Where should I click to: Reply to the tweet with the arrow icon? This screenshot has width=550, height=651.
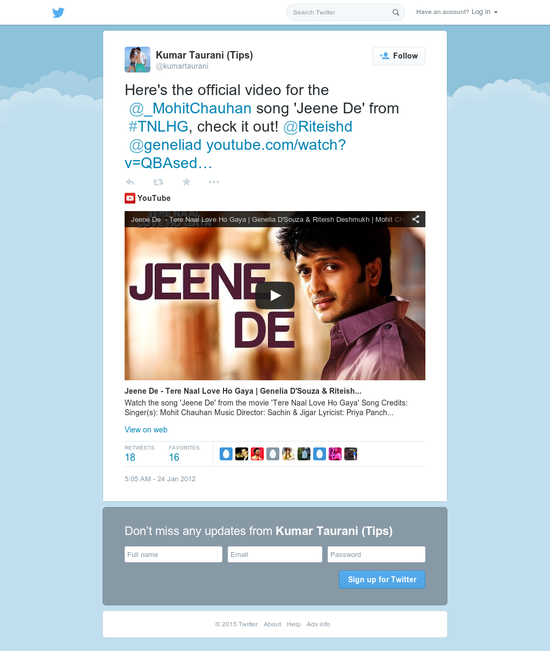pyautogui.click(x=130, y=182)
